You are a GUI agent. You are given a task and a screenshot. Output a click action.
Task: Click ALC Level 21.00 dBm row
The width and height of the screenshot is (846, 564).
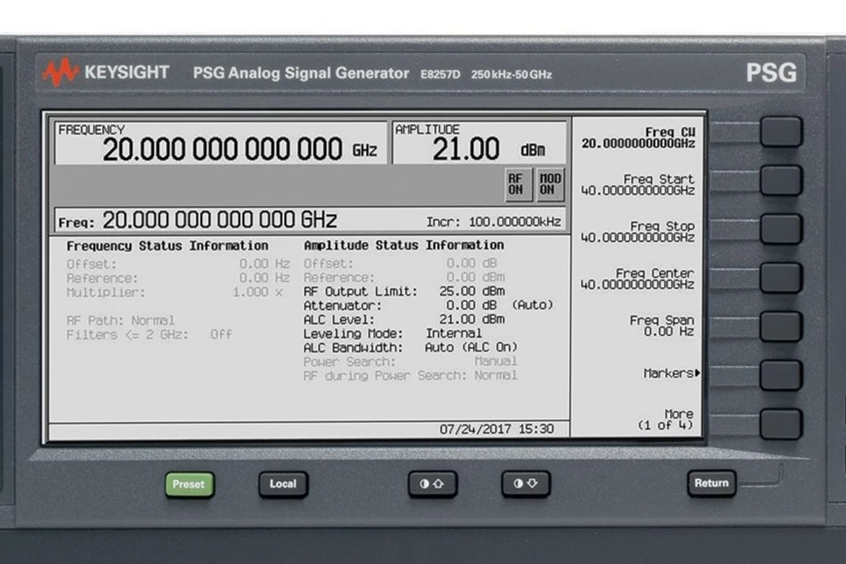coord(404,320)
